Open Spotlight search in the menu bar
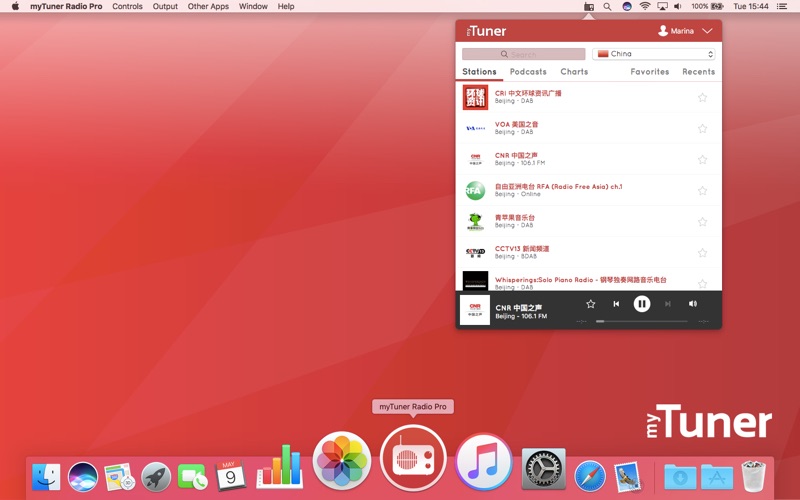The height and width of the screenshot is (500, 800). point(607,7)
